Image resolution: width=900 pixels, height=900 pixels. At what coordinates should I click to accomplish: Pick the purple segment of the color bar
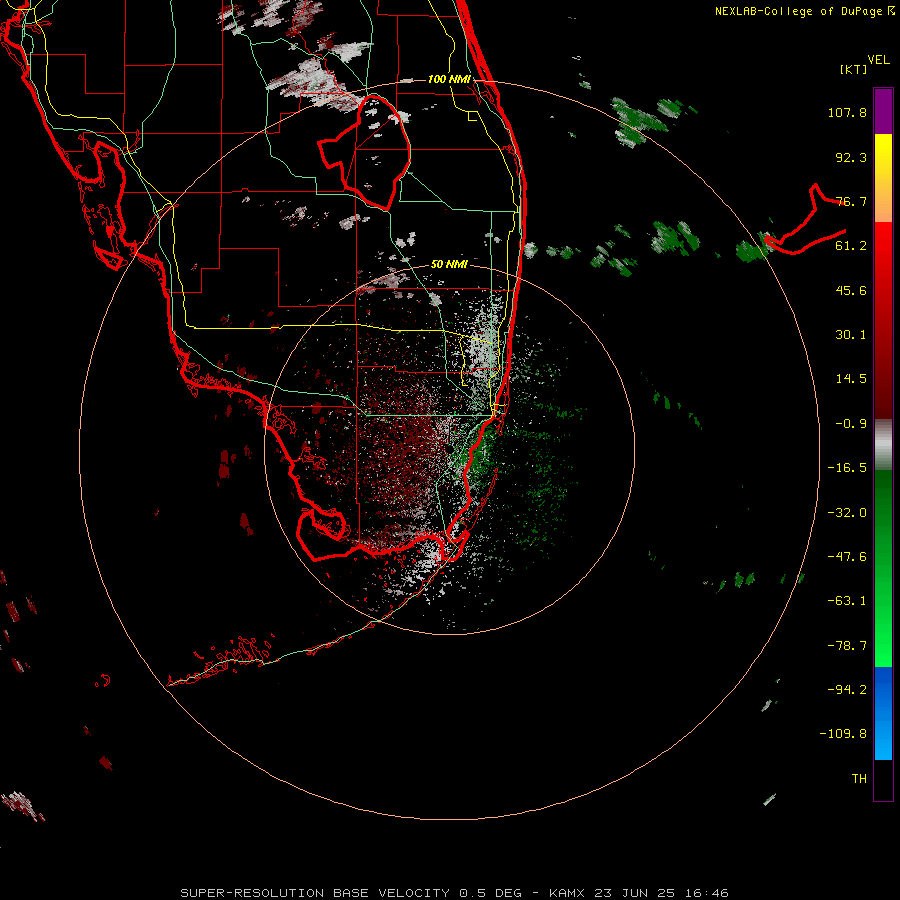point(883,111)
